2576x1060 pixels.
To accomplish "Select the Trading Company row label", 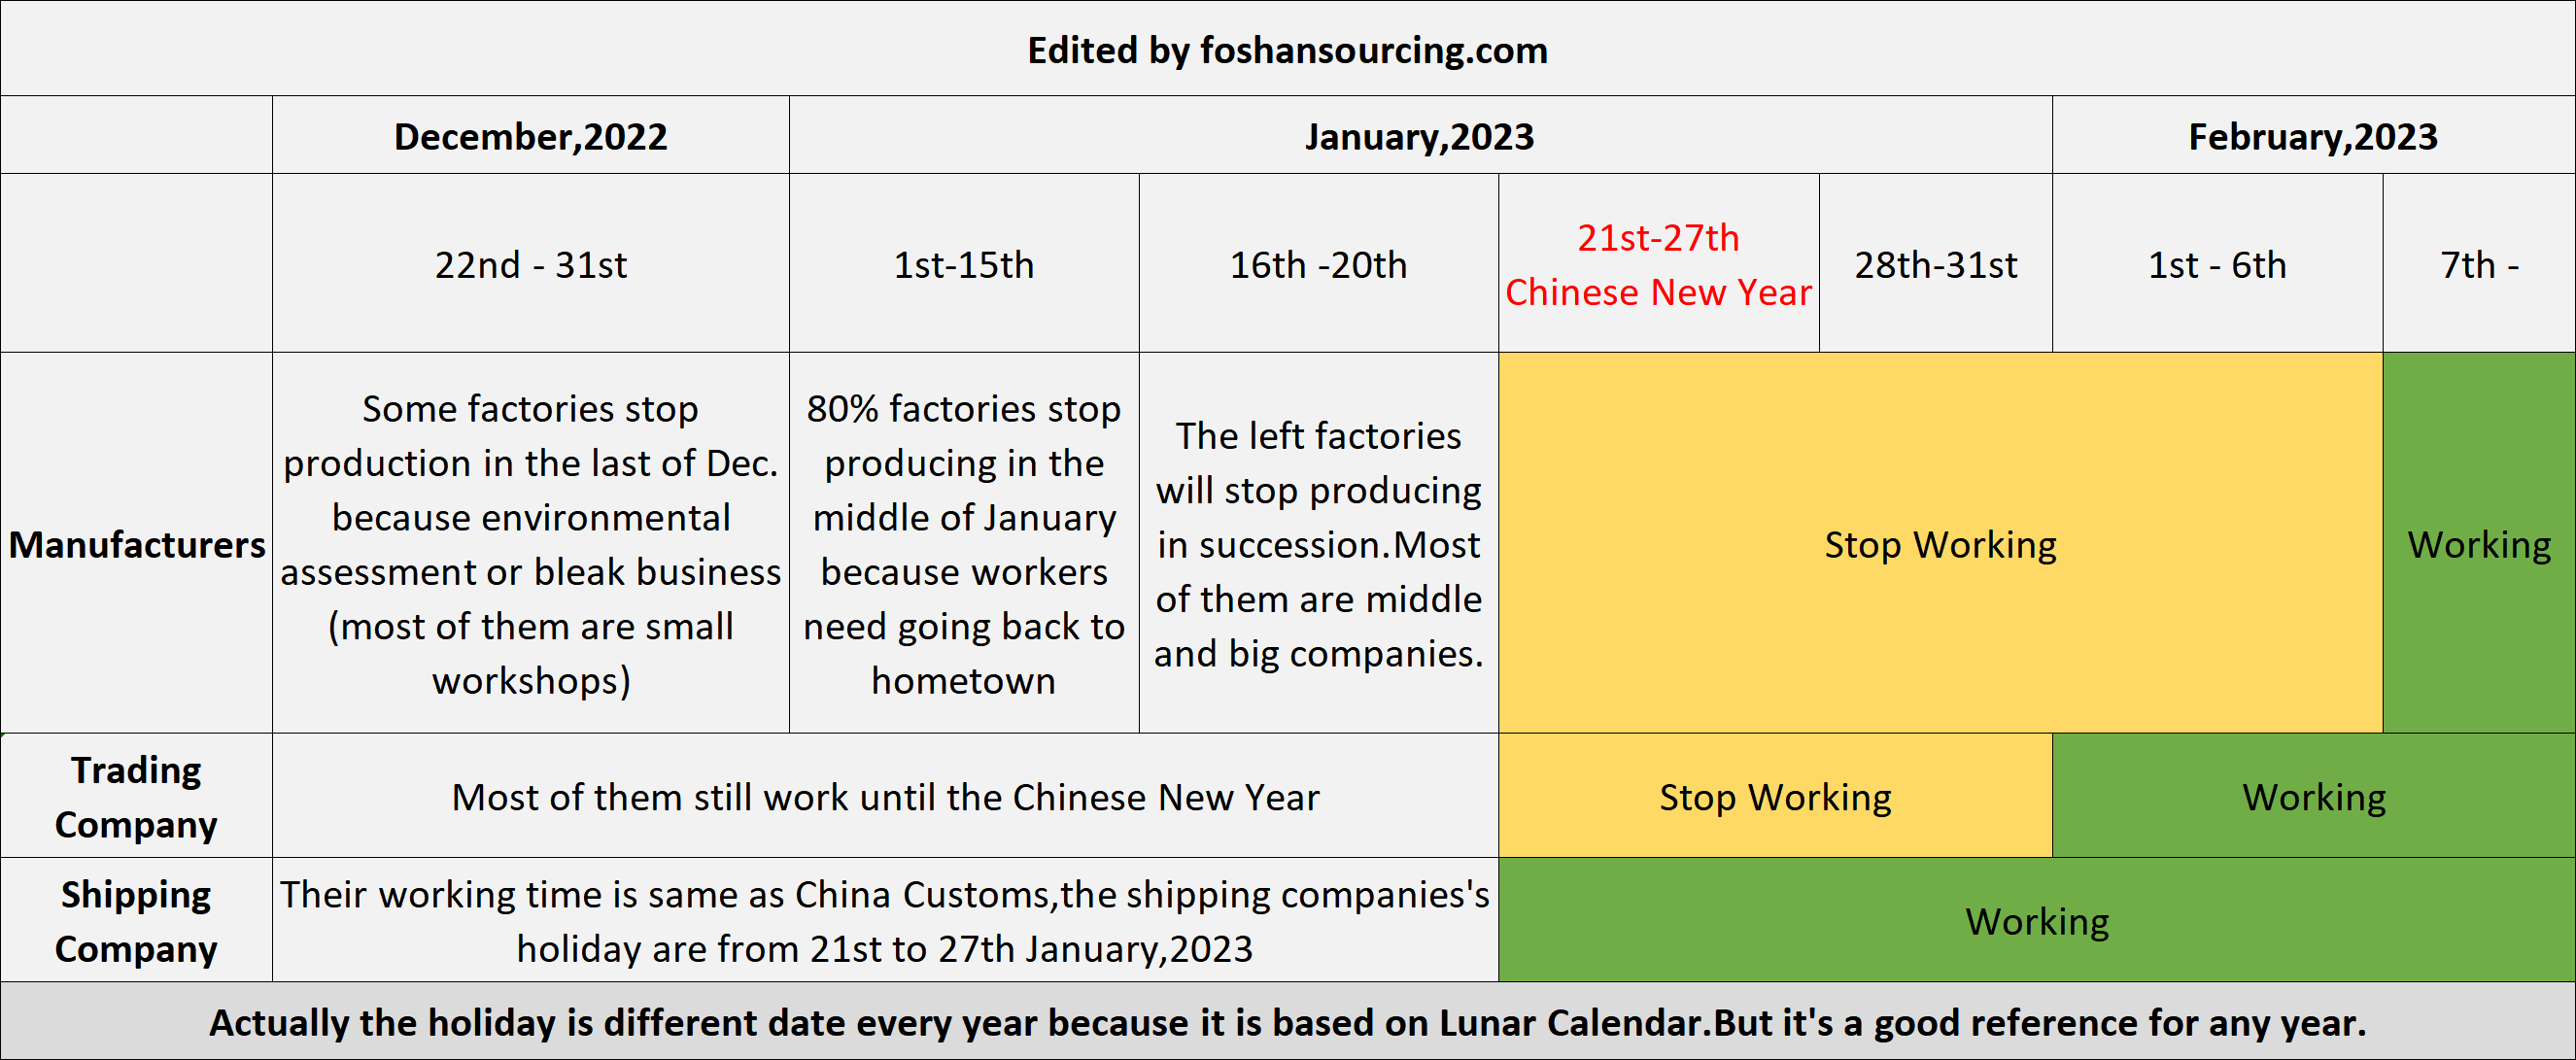I will [x=137, y=796].
